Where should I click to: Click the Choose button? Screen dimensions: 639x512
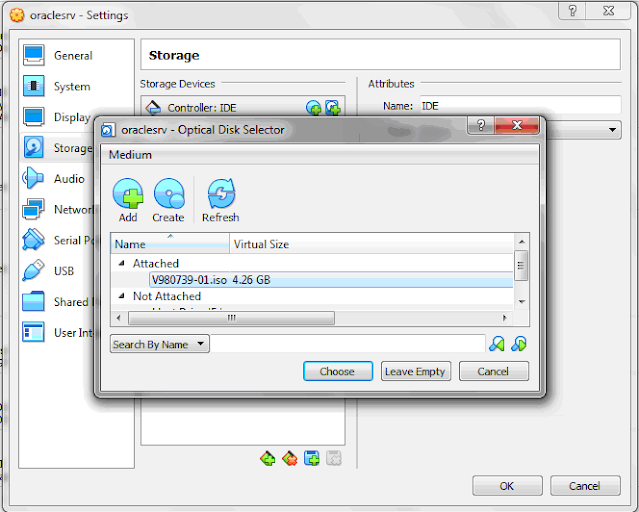[x=338, y=371]
